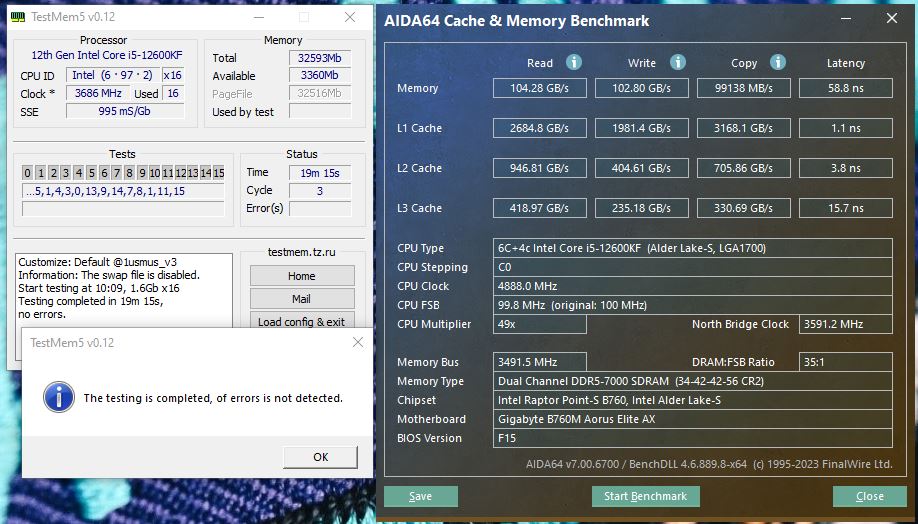Click the Read info icon in AIDA64
The image size is (918, 524).
574,62
